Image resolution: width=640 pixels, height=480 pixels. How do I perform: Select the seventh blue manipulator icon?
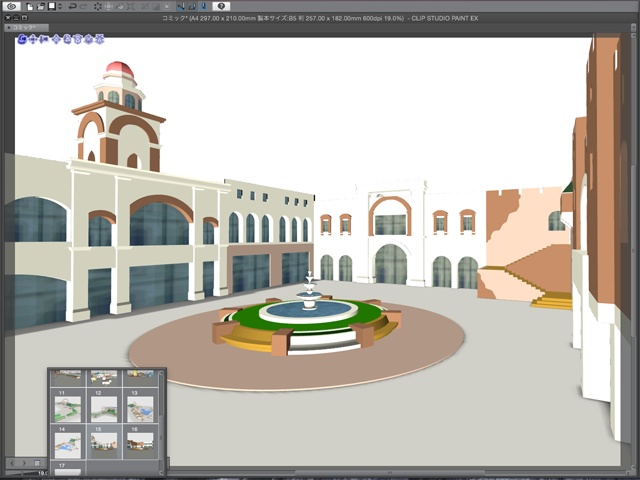[x=88, y=39]
